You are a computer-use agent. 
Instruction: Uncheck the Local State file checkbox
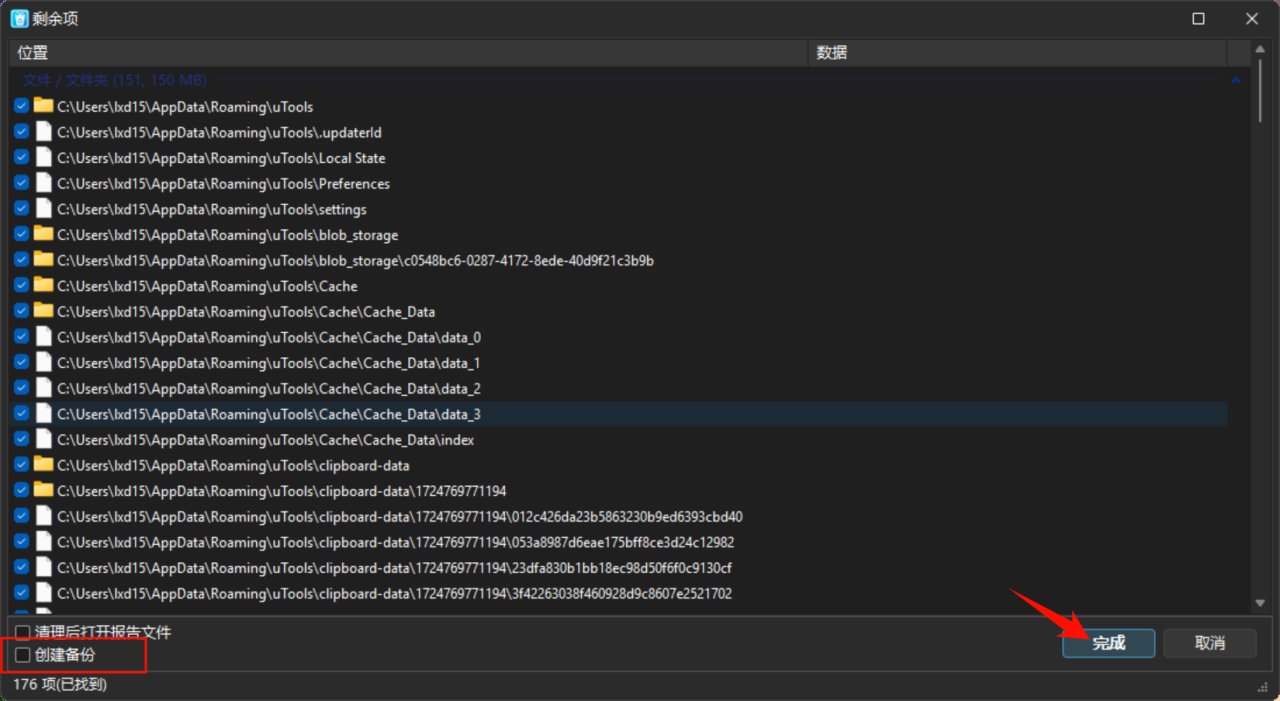[x=21, y=158]
